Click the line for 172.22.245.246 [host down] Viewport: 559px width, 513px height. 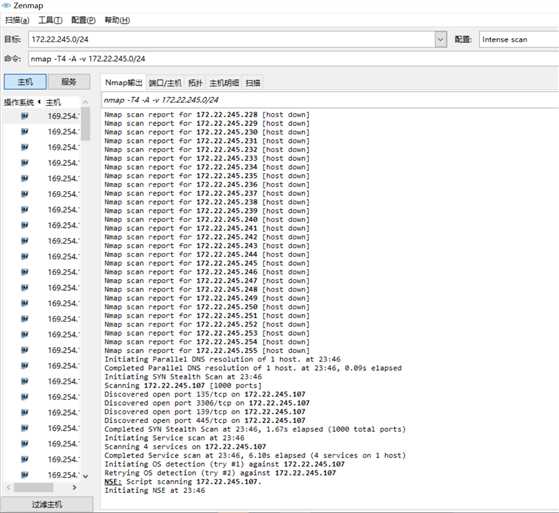coord(207,272)
